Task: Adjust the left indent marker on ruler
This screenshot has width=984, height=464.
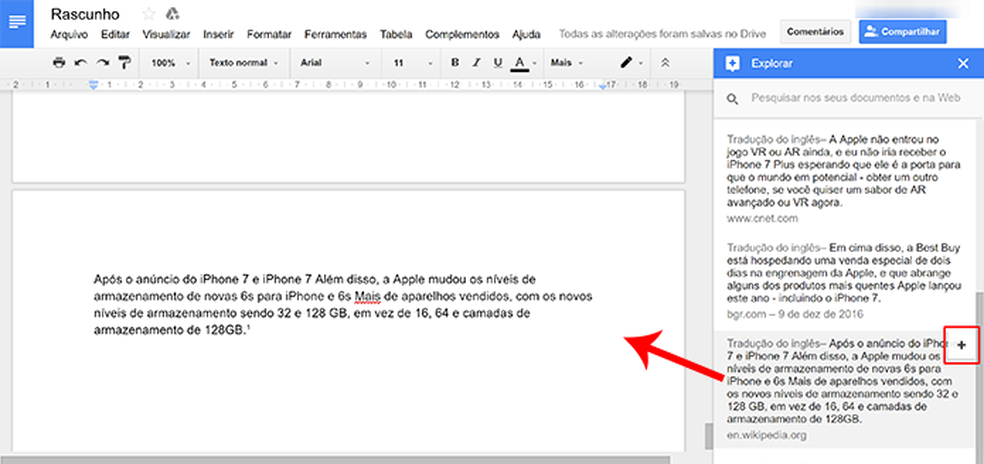Action: [94, 85]
